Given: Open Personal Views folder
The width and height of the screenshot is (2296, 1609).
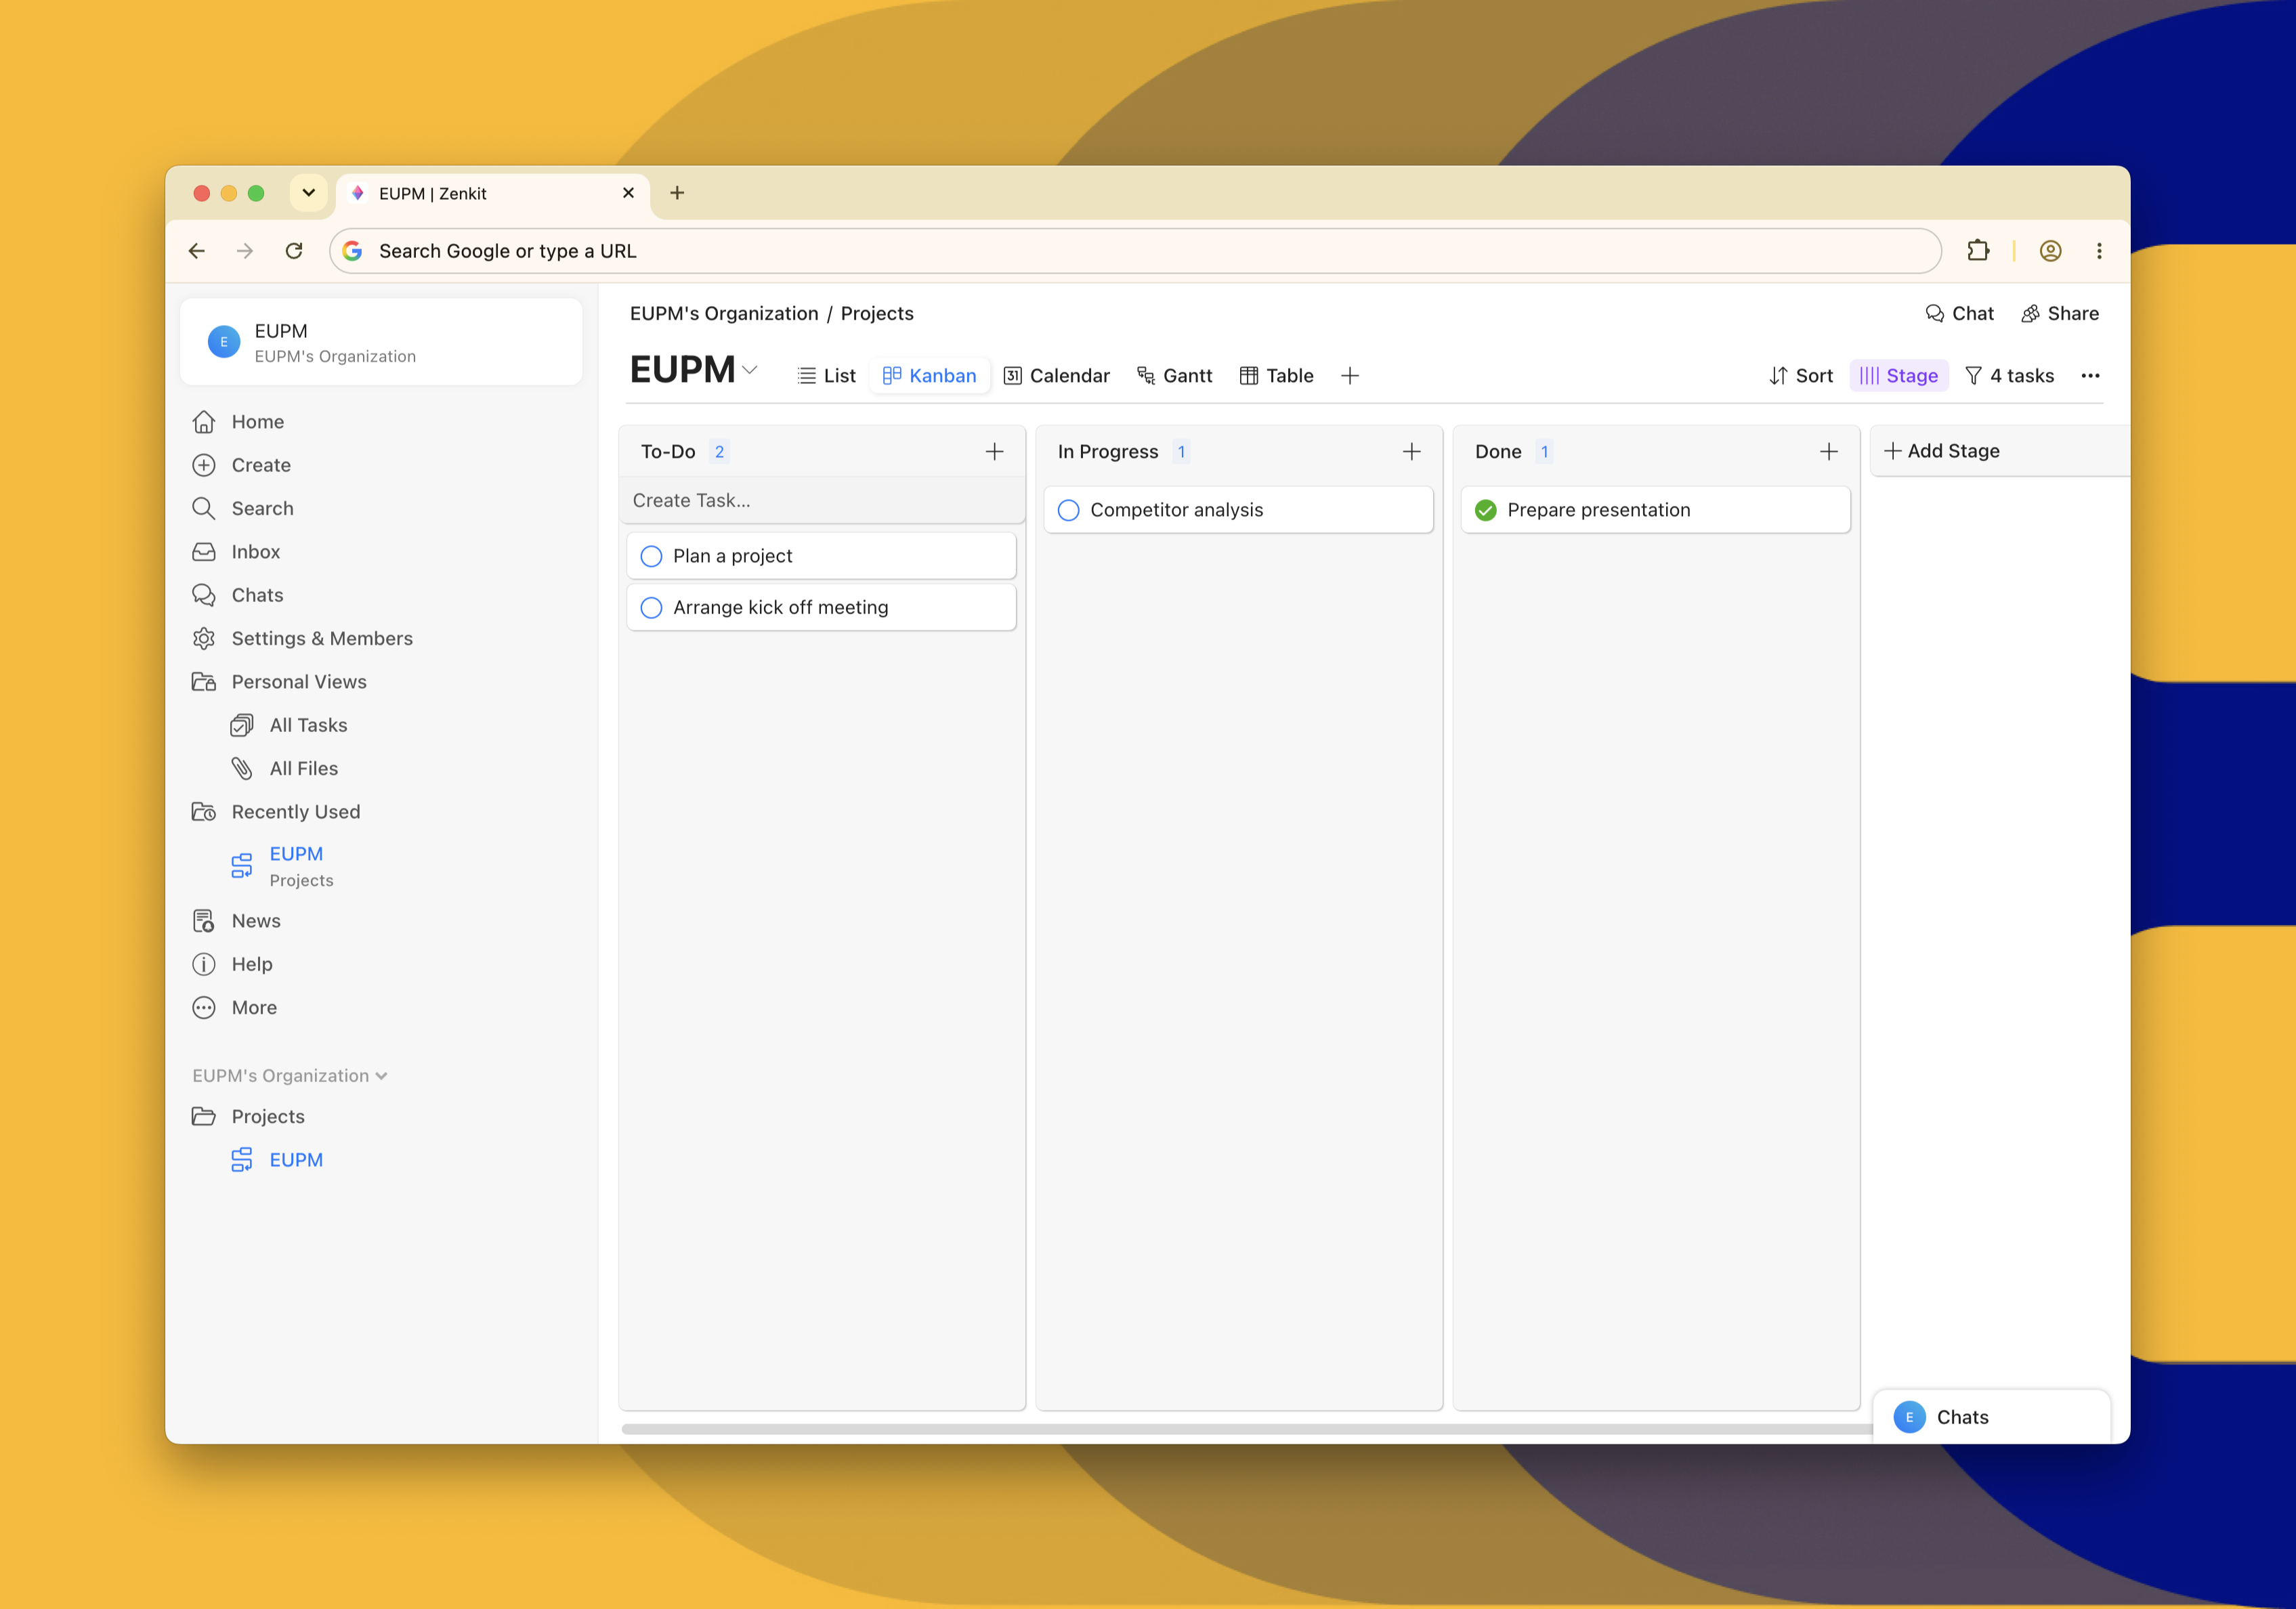Looking at the screenshot, I should pos(279,682).
